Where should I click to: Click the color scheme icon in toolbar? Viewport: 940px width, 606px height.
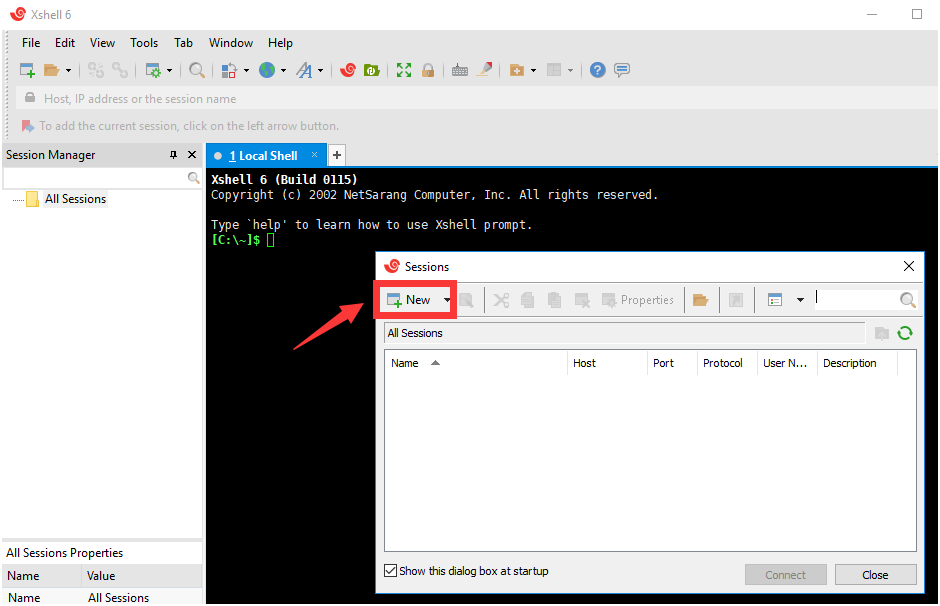(x=229, y=70)
